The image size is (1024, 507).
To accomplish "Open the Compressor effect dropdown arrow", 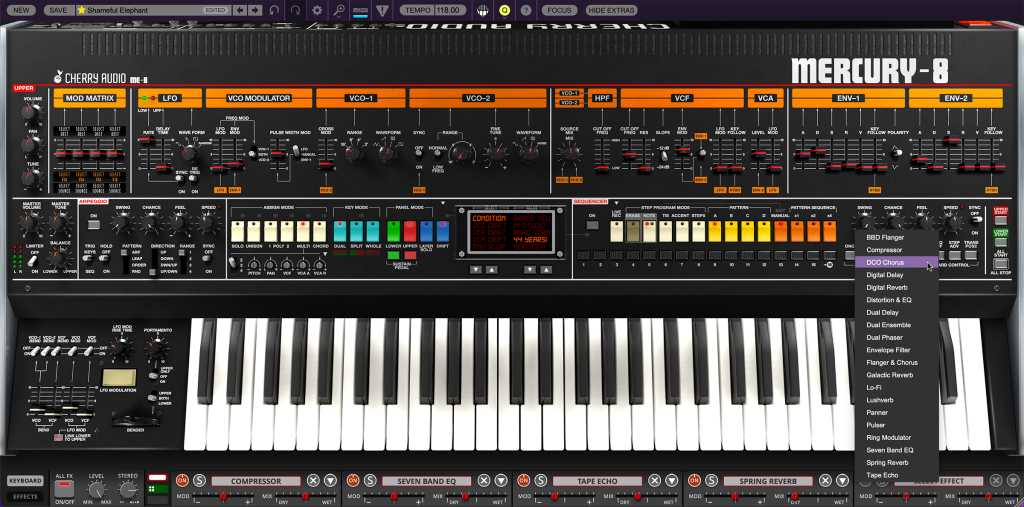I will [x=330, y=480].
